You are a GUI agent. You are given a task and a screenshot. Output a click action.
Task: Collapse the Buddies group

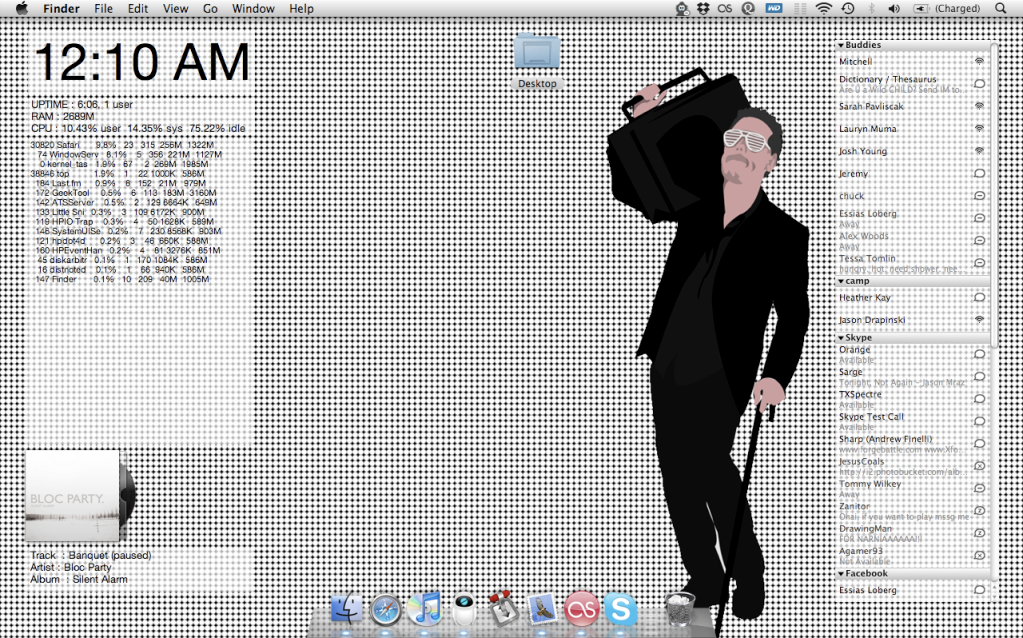841,45
